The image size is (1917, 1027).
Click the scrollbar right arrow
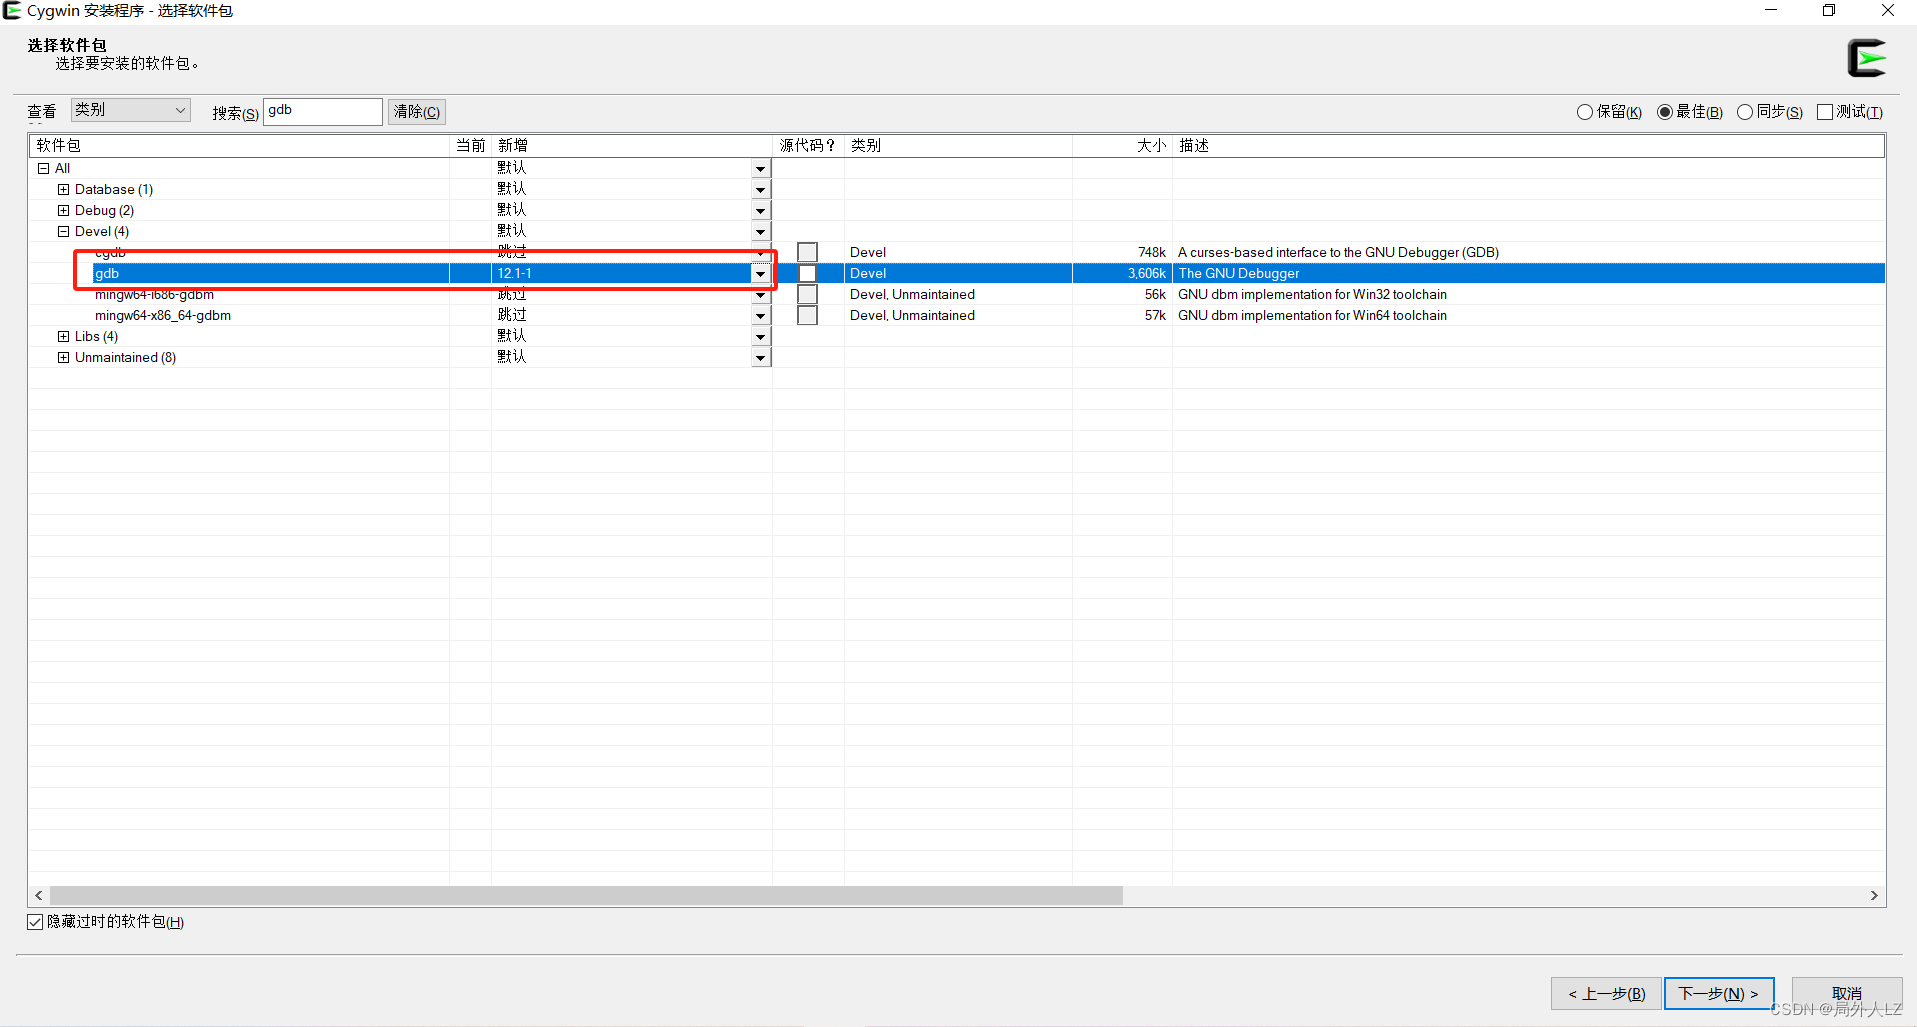click(x=1874, y=896)
